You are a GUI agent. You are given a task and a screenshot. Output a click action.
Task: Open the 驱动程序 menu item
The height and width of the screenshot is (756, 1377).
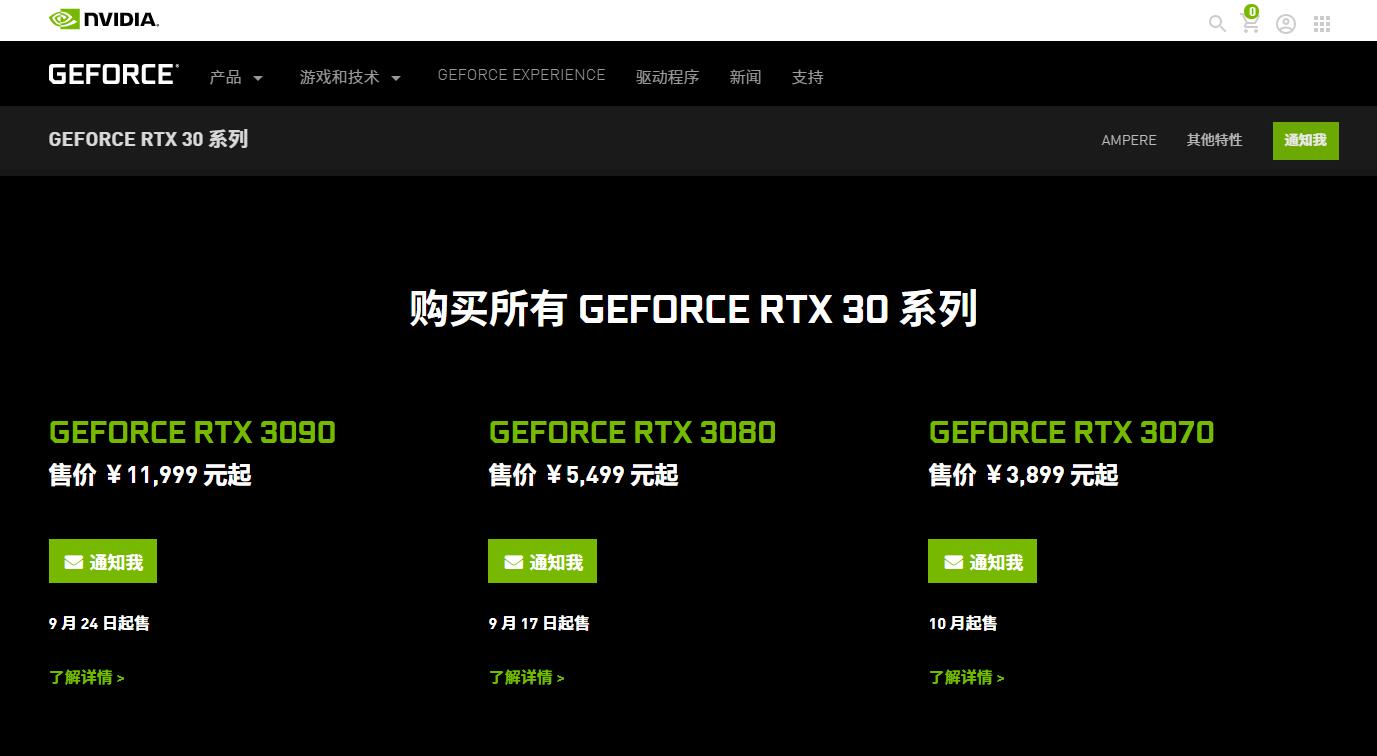(x=667, y=77)
